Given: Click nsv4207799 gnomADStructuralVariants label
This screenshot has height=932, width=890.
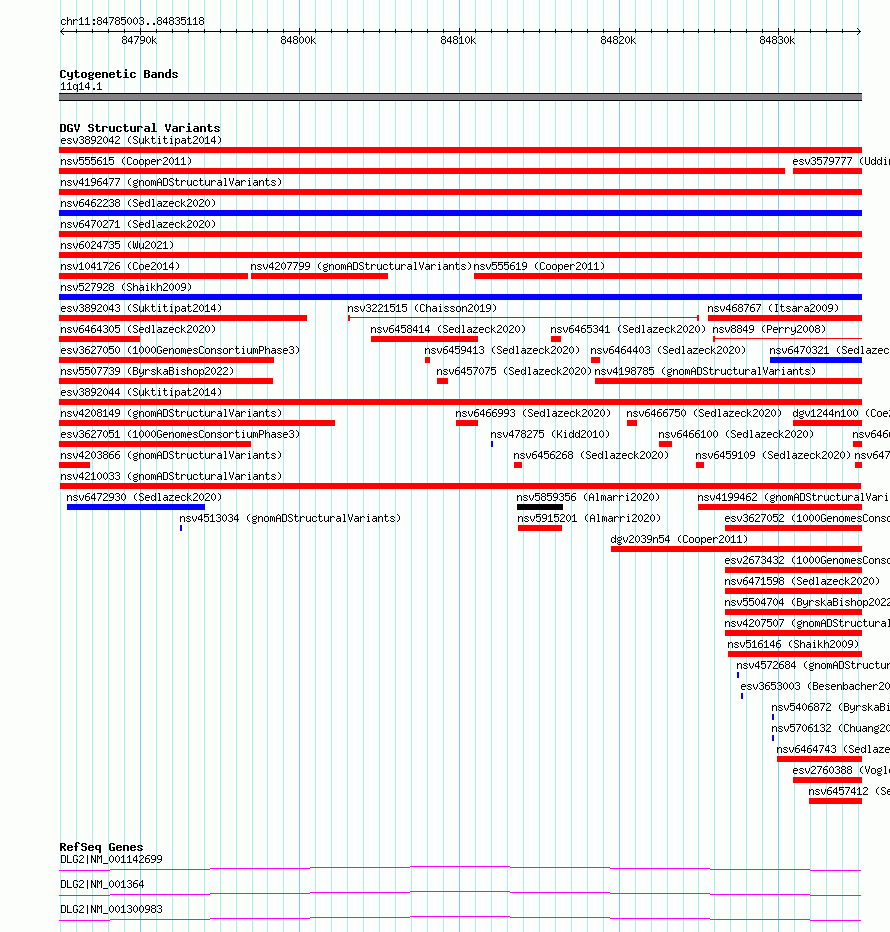Looking at the screenshot, I should 361,266.
